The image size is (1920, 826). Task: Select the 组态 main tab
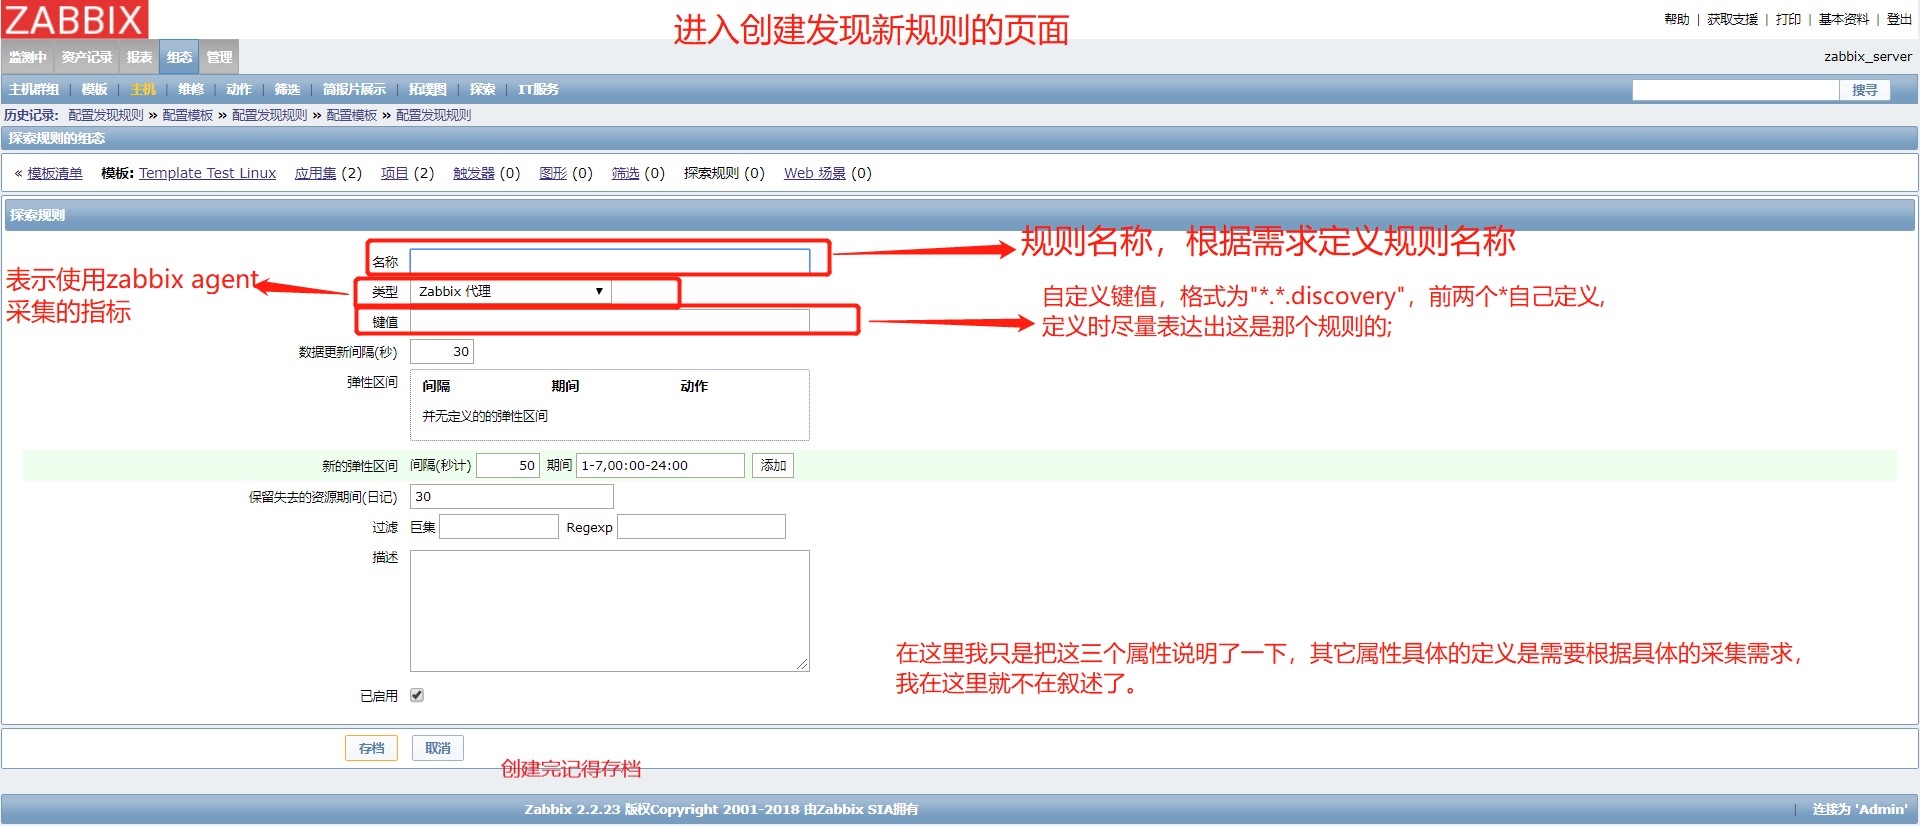[180, 57]
